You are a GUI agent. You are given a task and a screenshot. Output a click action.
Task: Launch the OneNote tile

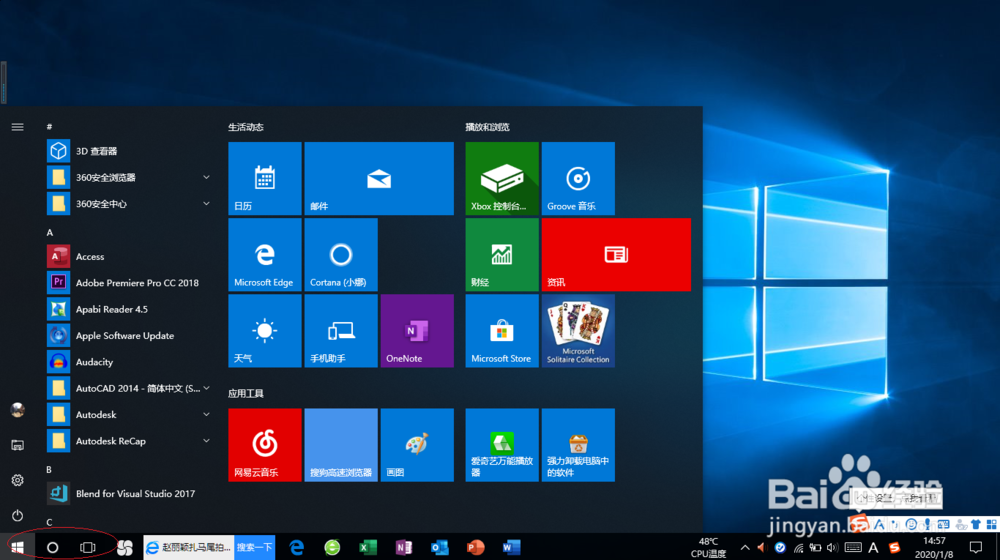point(417,330)
